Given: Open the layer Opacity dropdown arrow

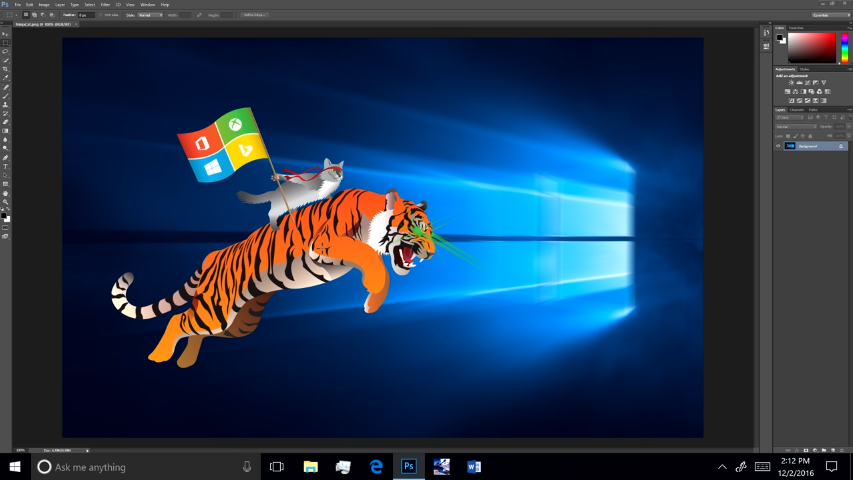Looking at the screenshot, I should point(849,127).
